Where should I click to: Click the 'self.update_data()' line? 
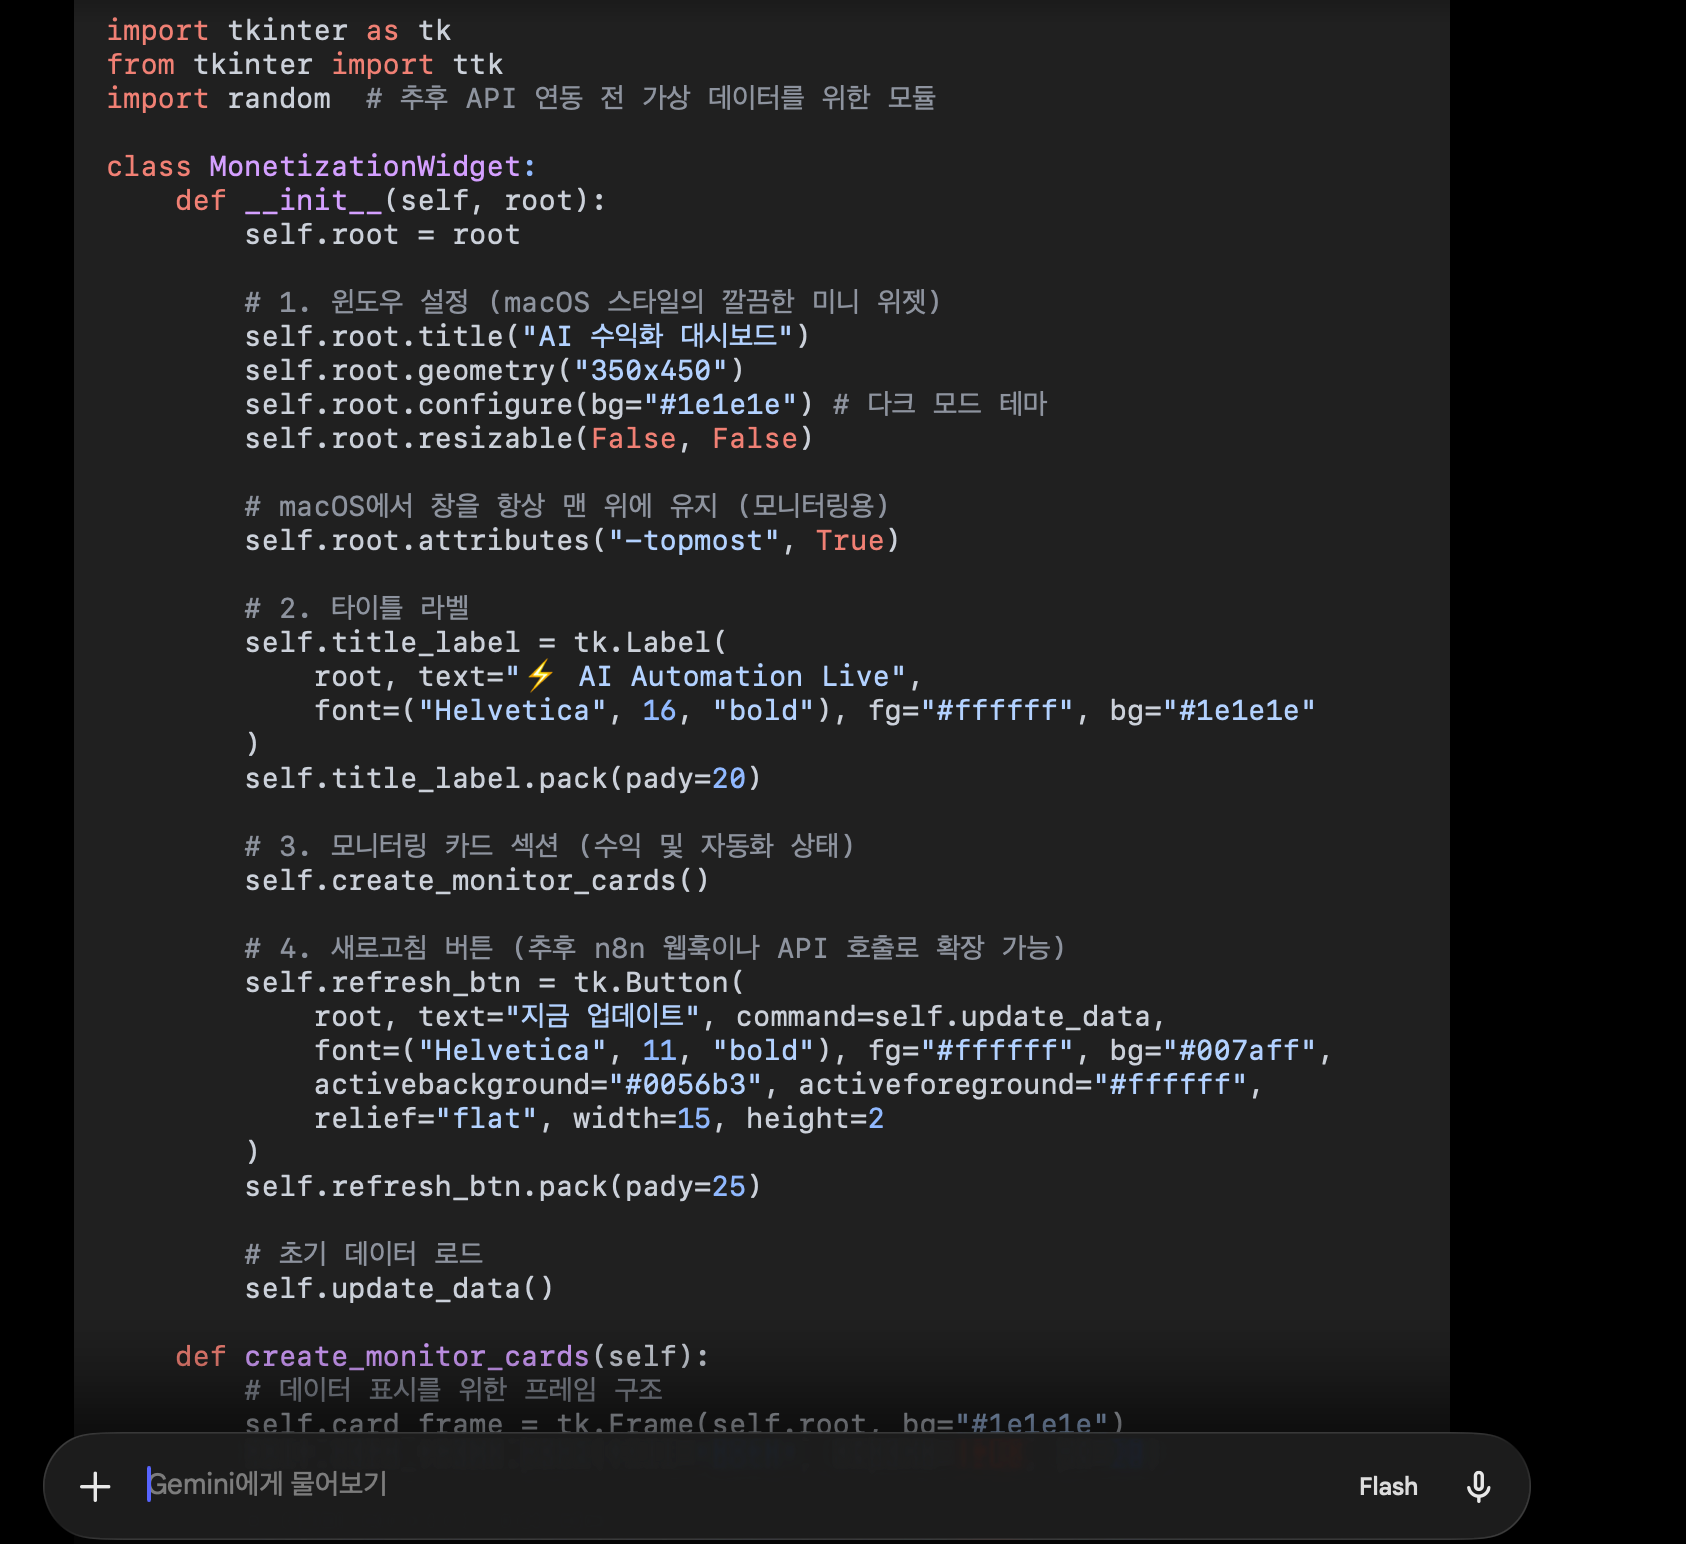(399, 1288)
